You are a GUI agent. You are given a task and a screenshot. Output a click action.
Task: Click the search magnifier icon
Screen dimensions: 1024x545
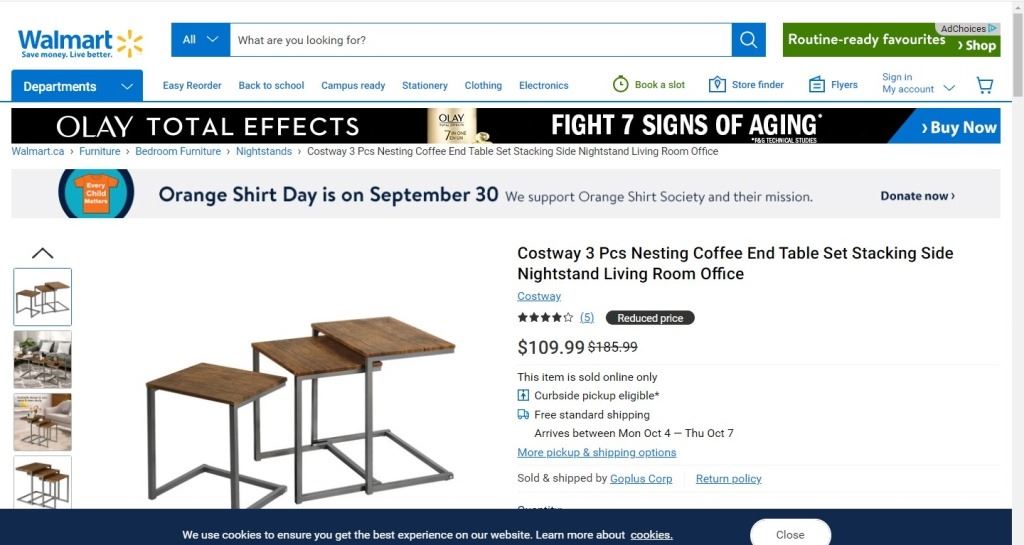click(x=748, y=40)
